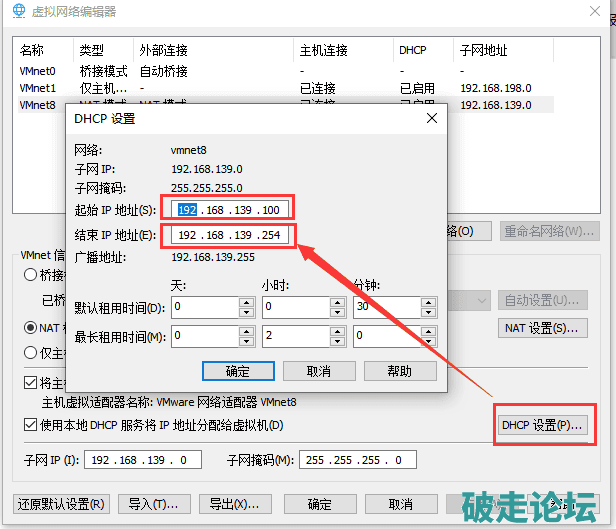Click the 帮助 button in DHCP dialog
The image size is (616, 529).
(399, 371)
